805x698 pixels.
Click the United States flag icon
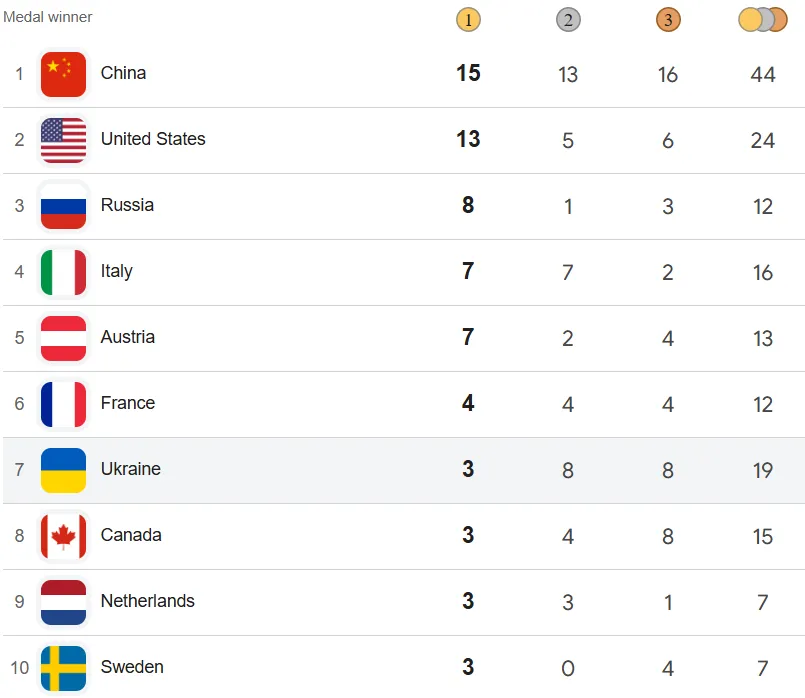pyautogui.click(x=63, y=140)
